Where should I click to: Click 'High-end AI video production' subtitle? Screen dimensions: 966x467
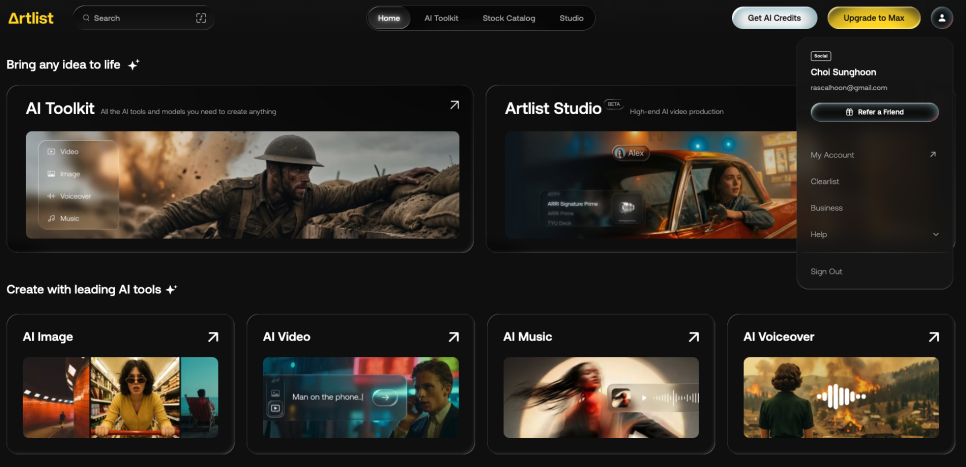(x=676, y=112)
